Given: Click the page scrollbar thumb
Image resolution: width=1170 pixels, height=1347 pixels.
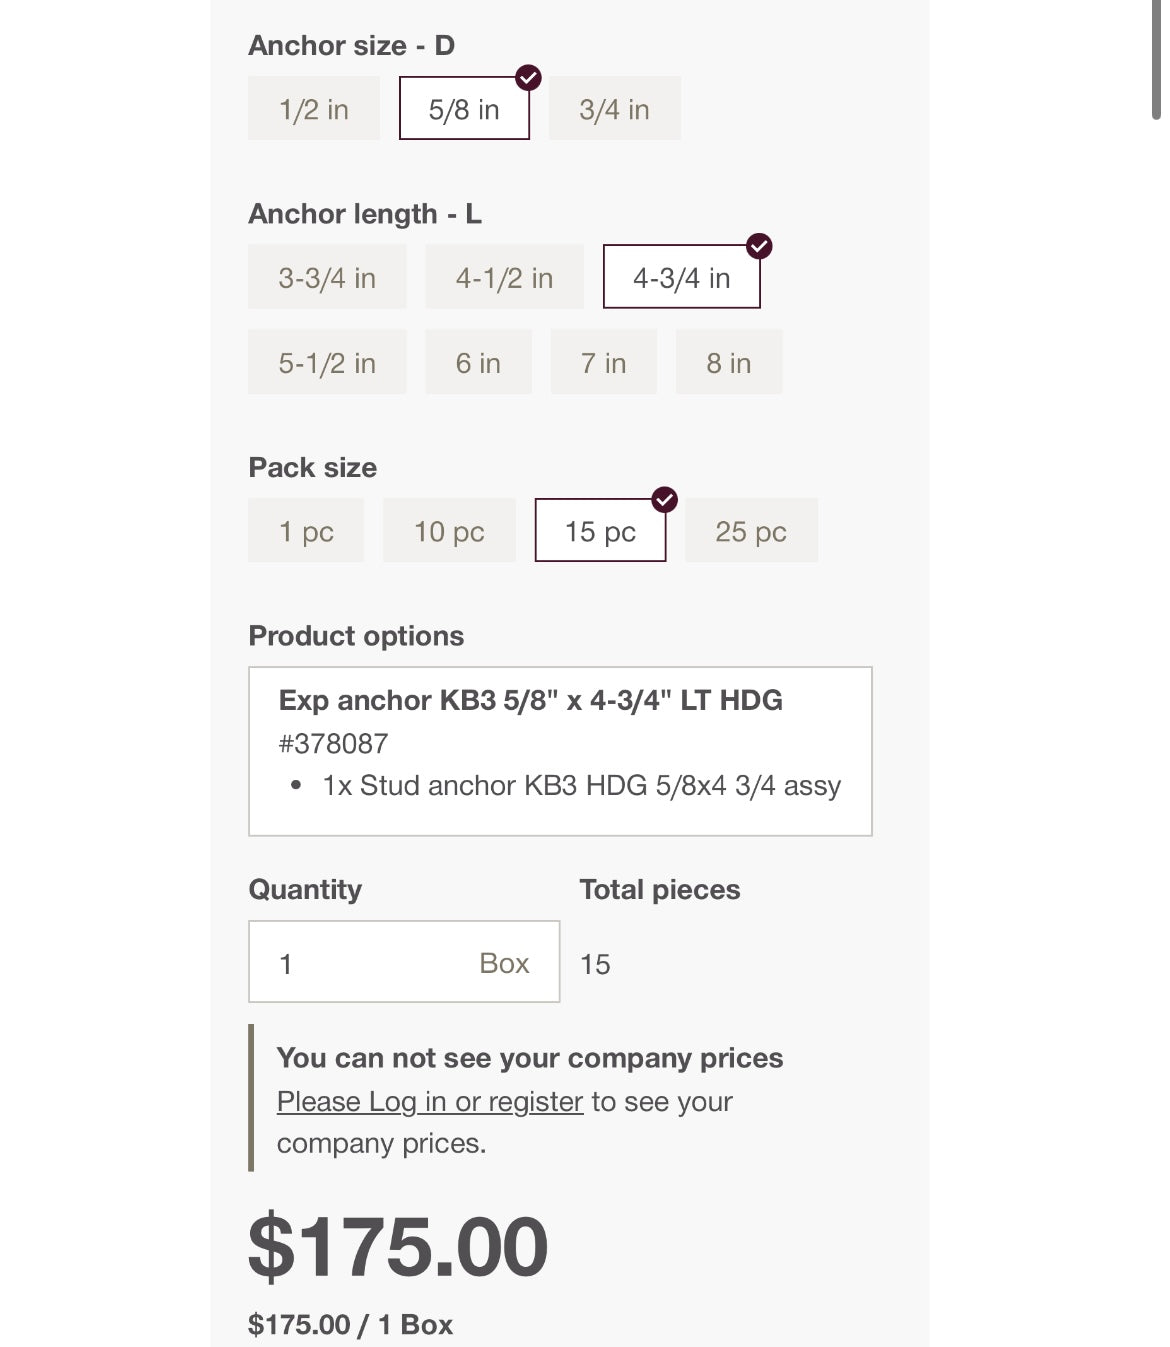Looking at the screenshot, I should [1156, 60].
